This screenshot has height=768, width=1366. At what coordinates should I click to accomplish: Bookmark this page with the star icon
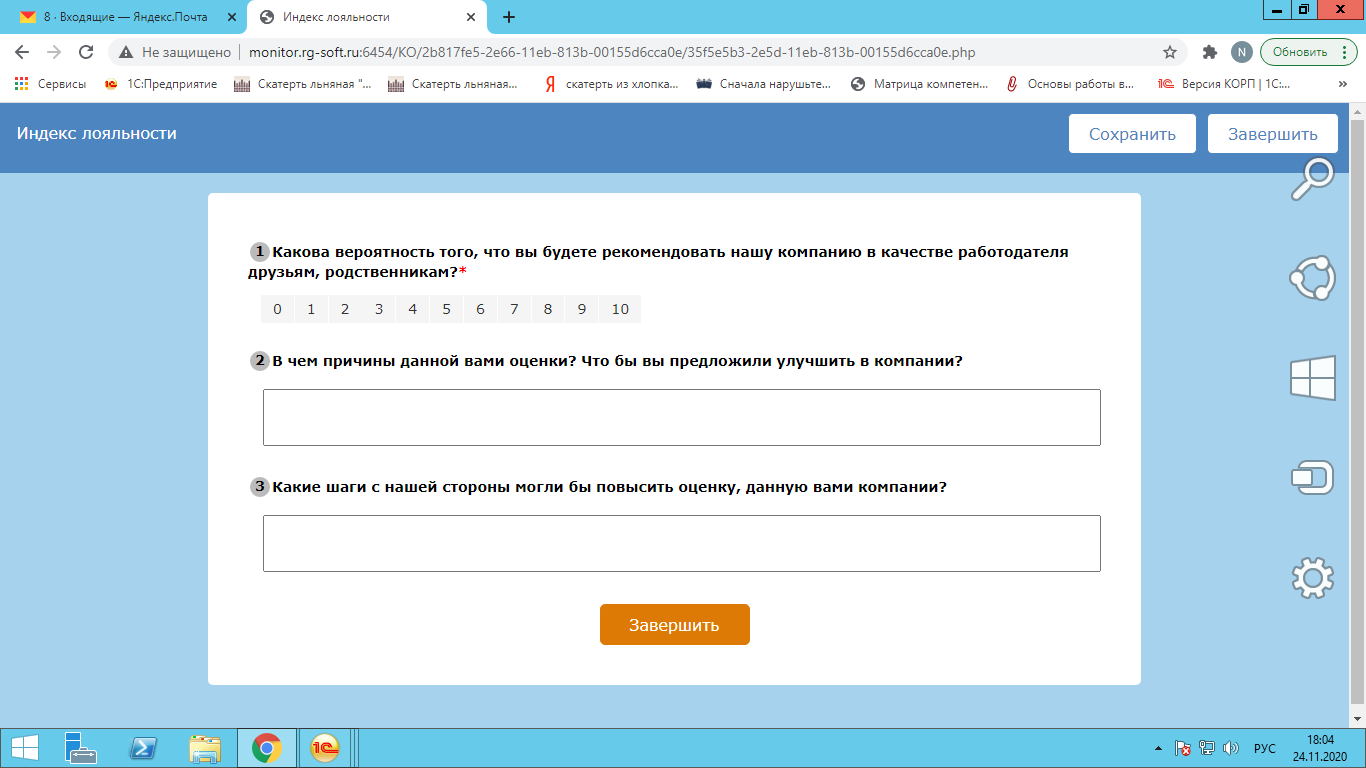pos(1170,52)
